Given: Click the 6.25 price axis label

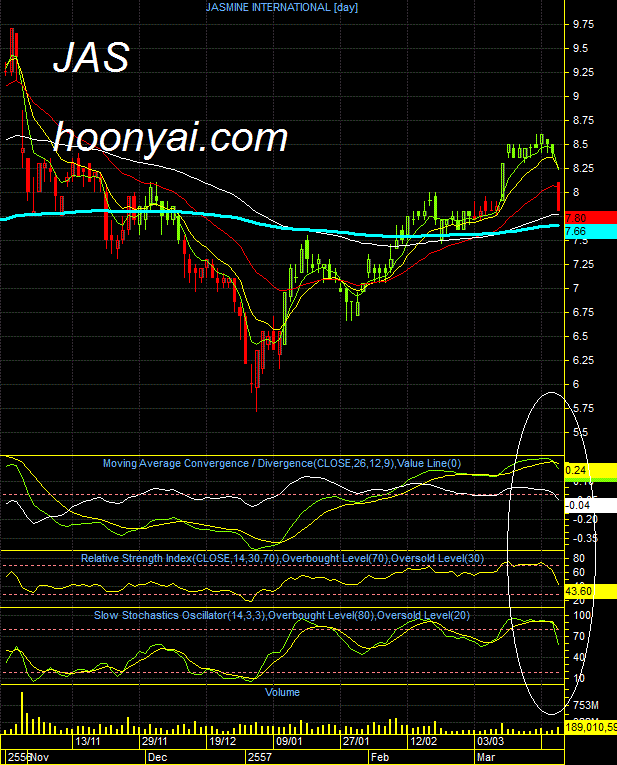Looking at the screenshot, I should coord(583,361).
